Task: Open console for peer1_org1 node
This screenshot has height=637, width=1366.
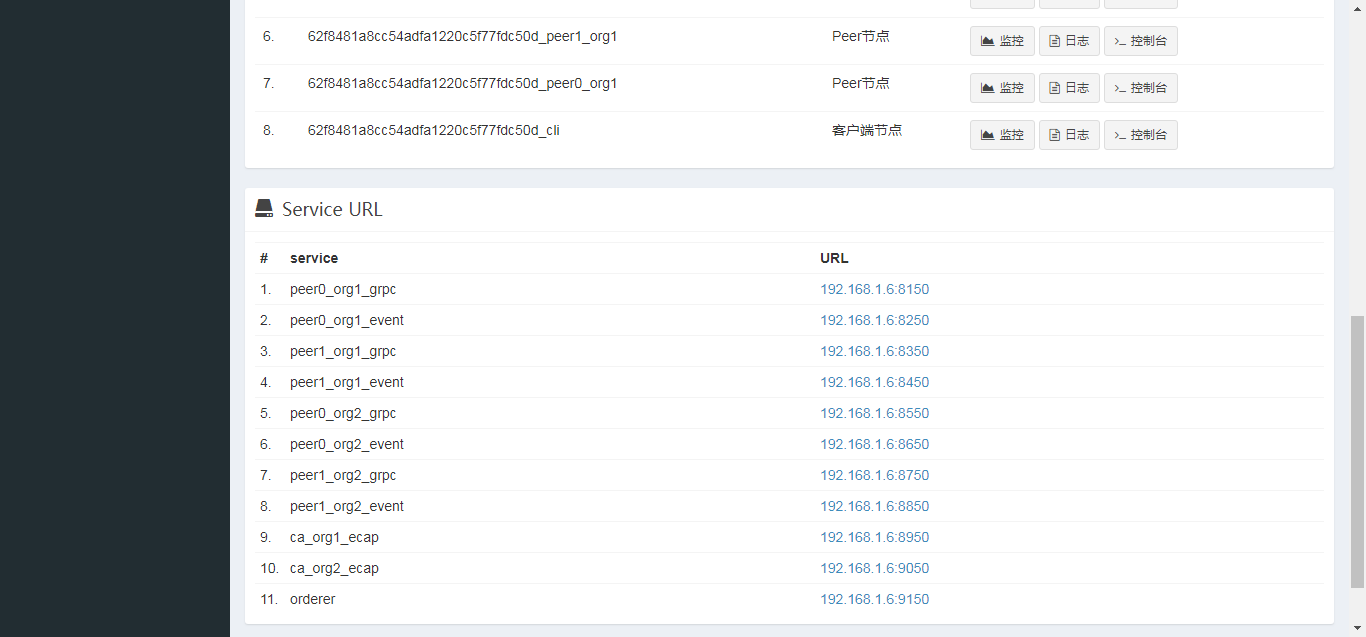Action: click(x=1140, y=41)
